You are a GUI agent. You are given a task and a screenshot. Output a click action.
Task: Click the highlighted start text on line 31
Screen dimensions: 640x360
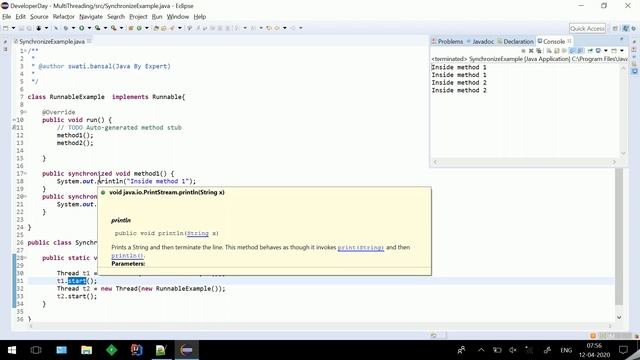click(77, 281)
